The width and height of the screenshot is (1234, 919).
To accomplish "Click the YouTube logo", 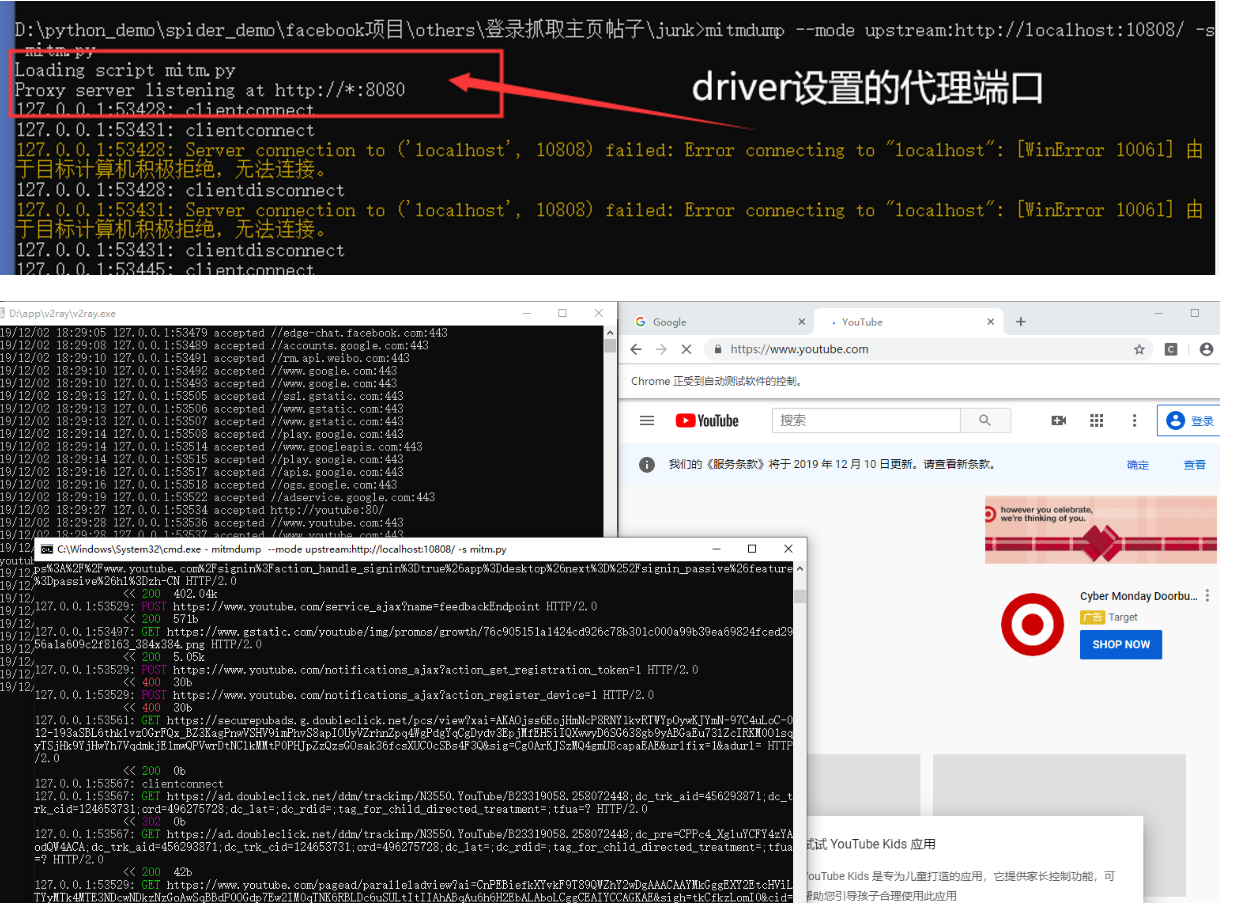I will (x=707, y=420).
